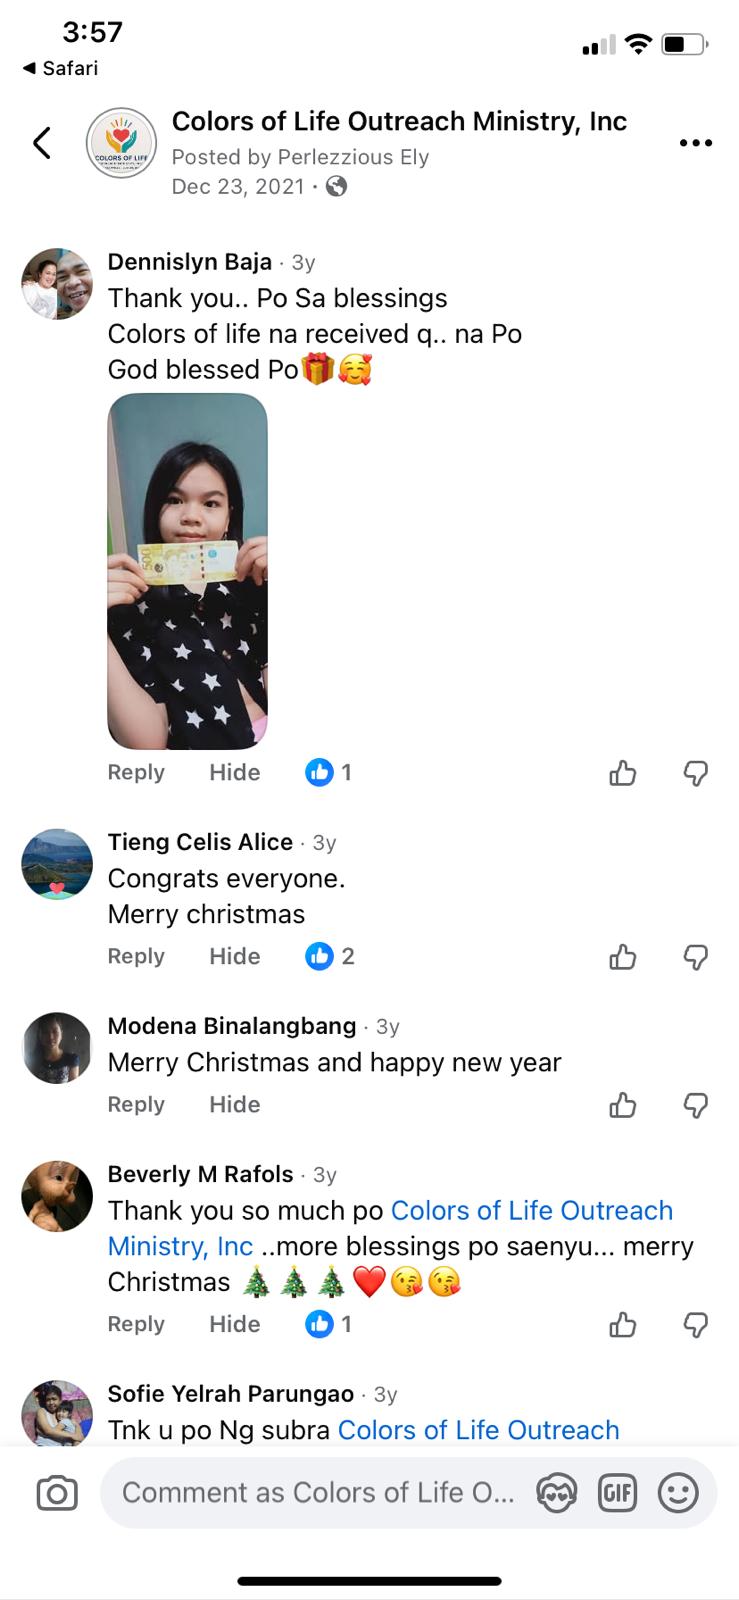Dislike Dennislyn Baja's comment with thumbs down
739x1600 pixels.
(696, 773)
